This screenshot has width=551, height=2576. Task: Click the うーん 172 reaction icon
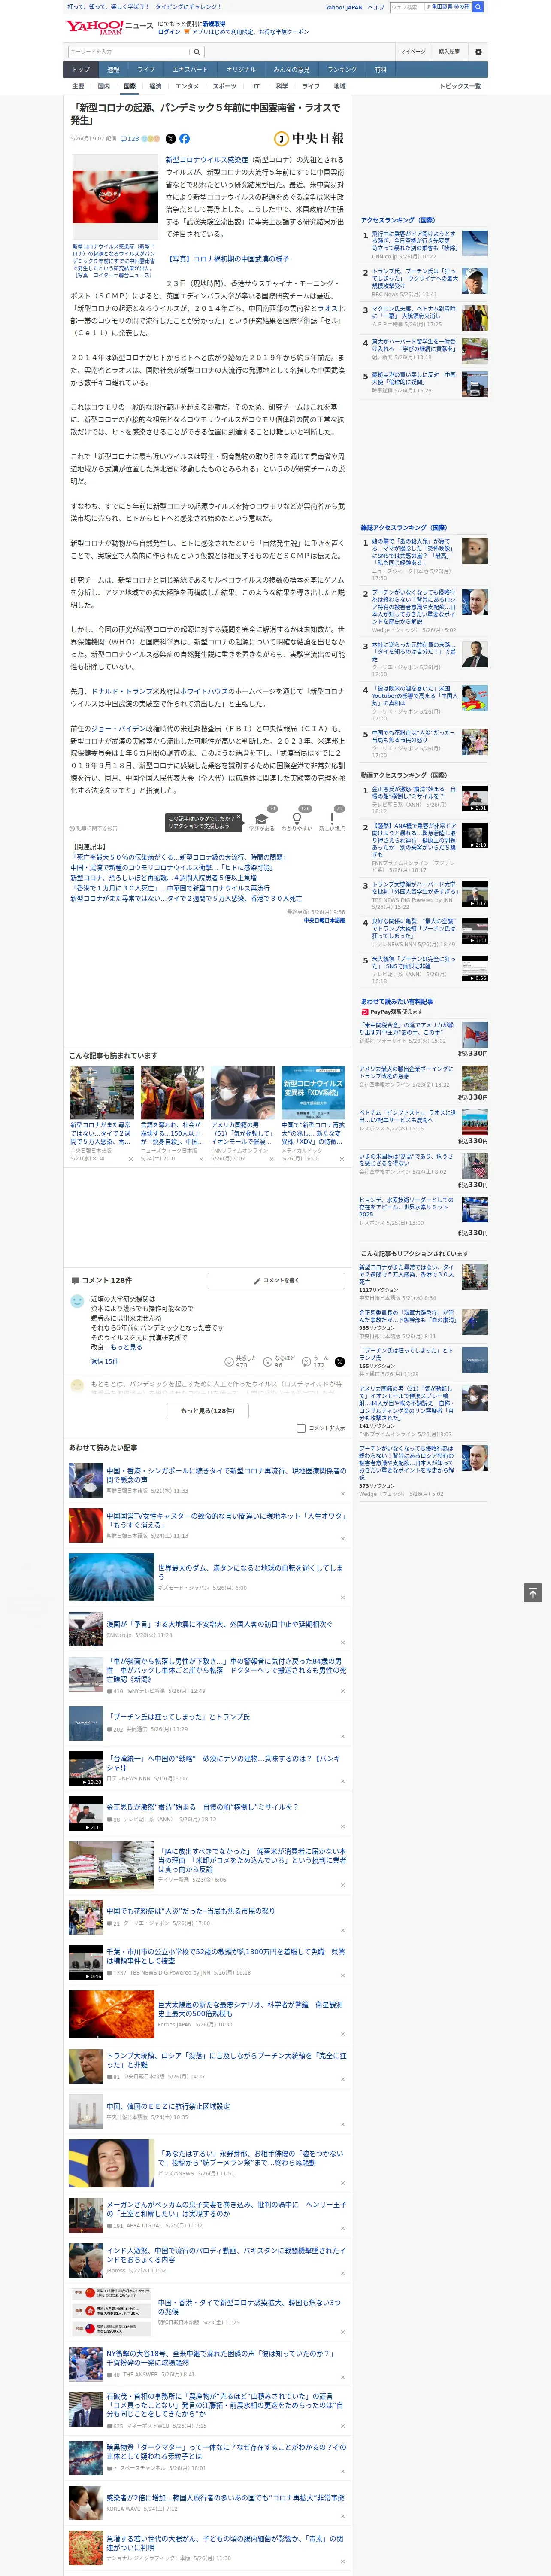tap(316, 1362)
